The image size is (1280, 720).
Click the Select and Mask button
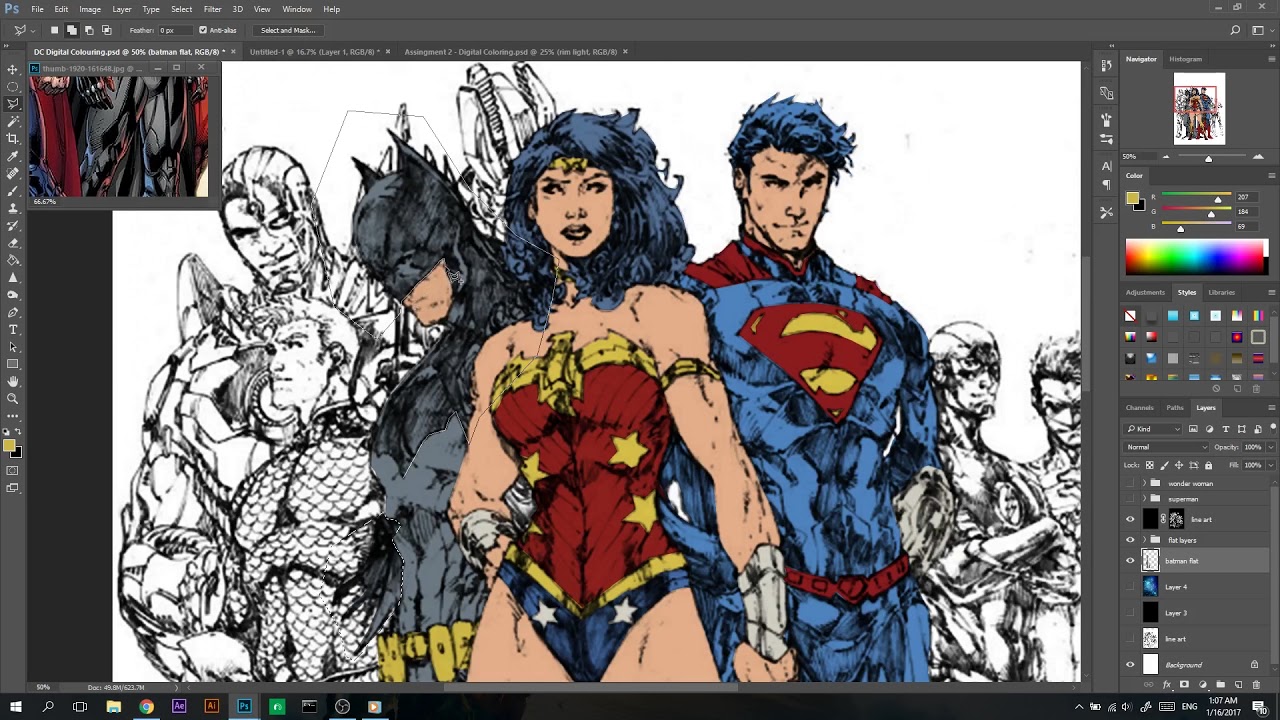coord(288,30)
